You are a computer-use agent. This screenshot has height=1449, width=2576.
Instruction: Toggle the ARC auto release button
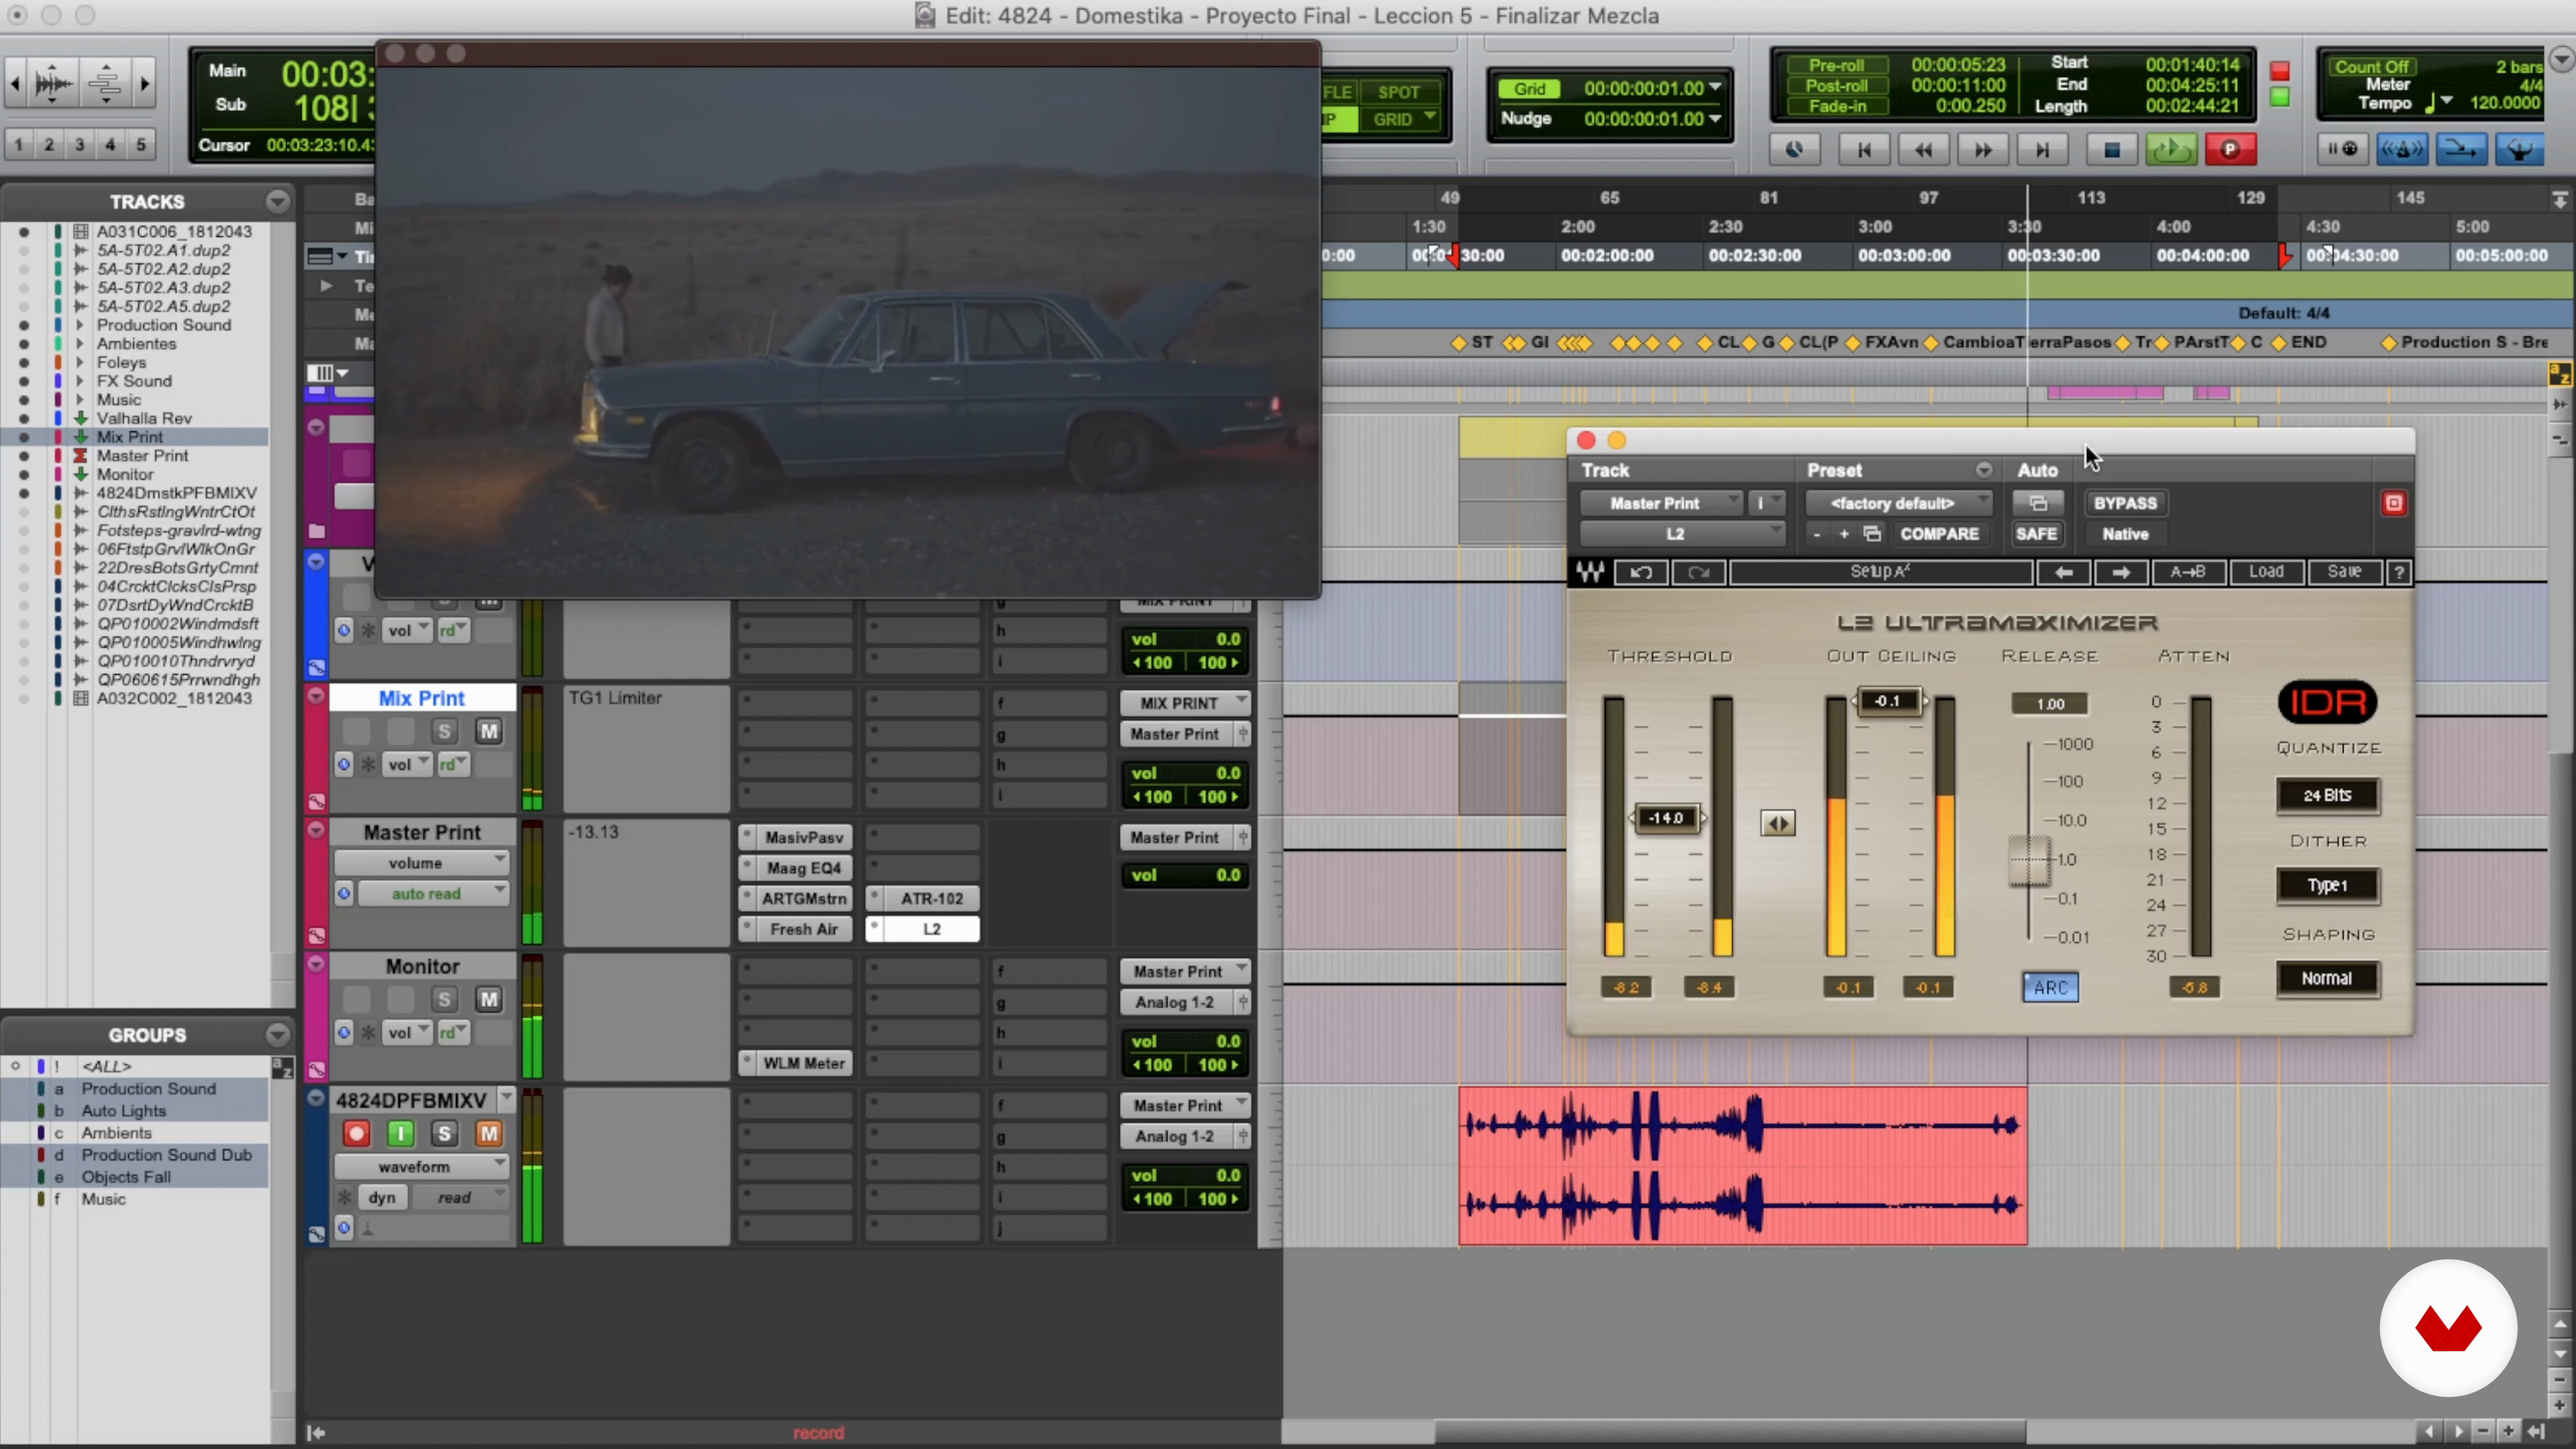[2050, 987]
